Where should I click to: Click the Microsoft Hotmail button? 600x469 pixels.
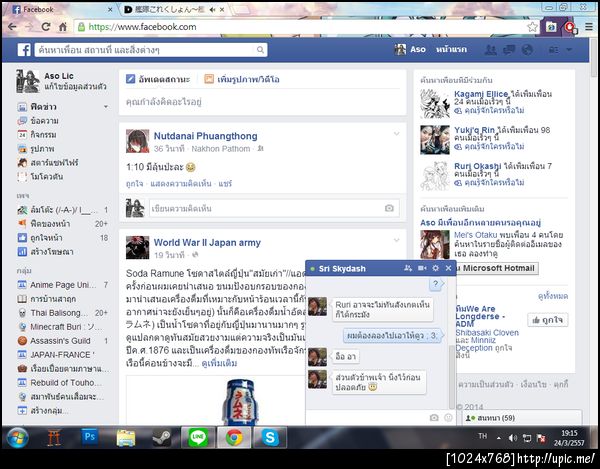click(497, 268)
